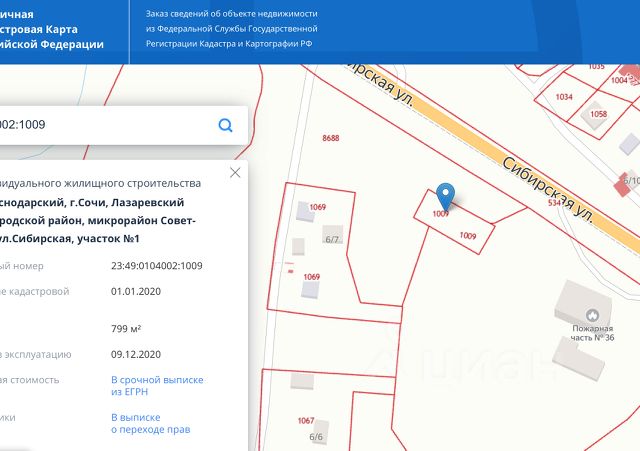Click the building labeled 6/6
This screenshot has height=451, width=640.
(x=317, y=437)
